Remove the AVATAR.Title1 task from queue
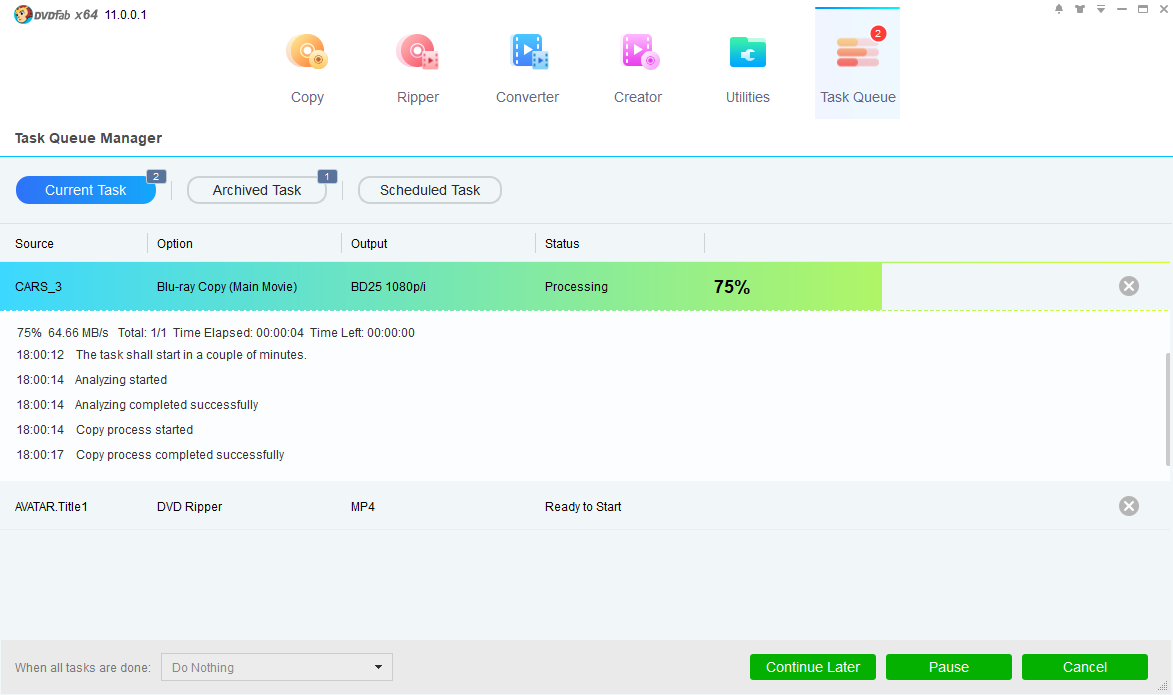 [1129, 506]
